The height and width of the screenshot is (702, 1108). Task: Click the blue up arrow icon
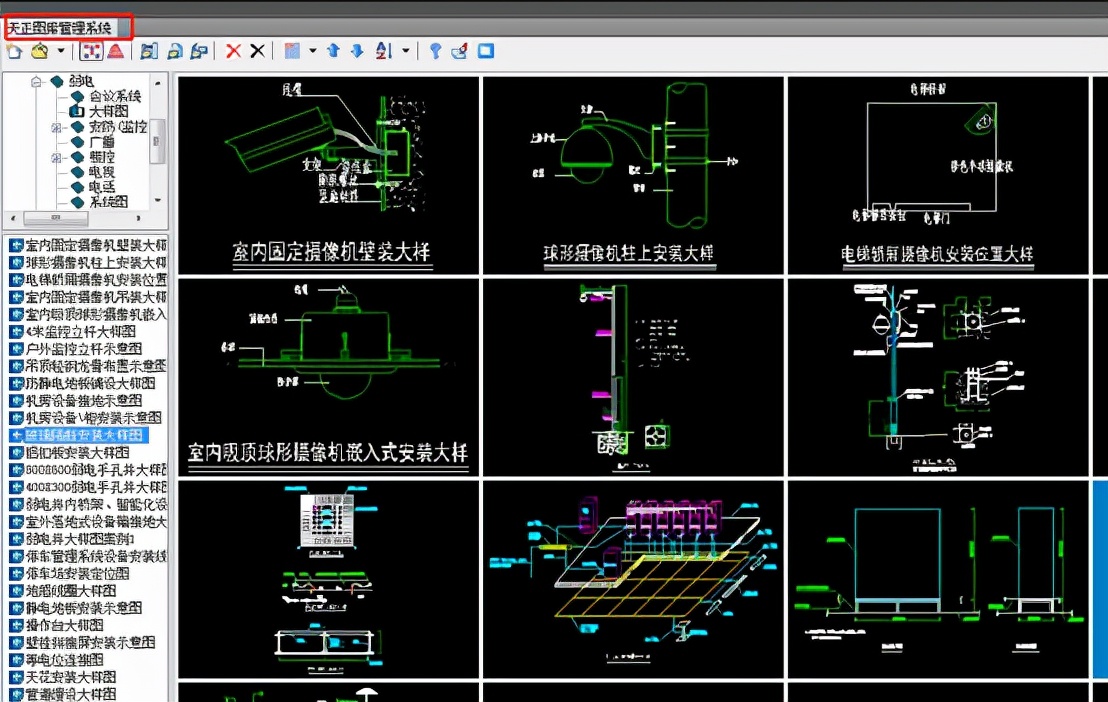334,51
